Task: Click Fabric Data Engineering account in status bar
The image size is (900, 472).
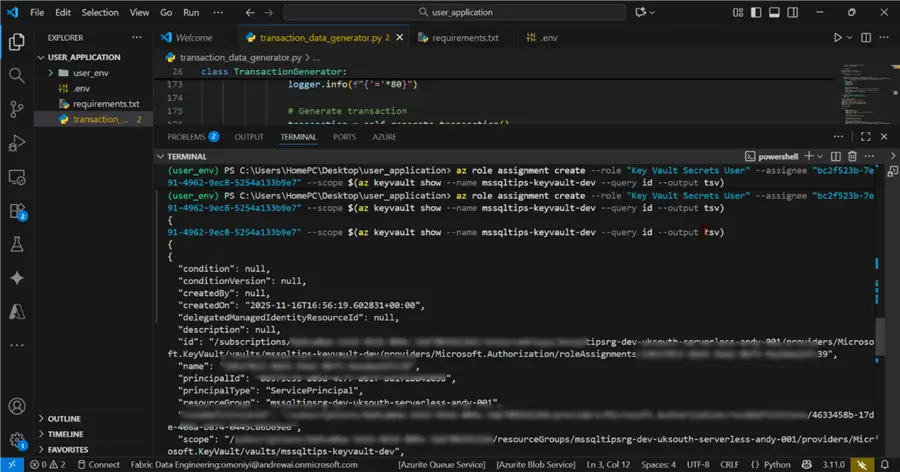Action: (x=244, y=465)
